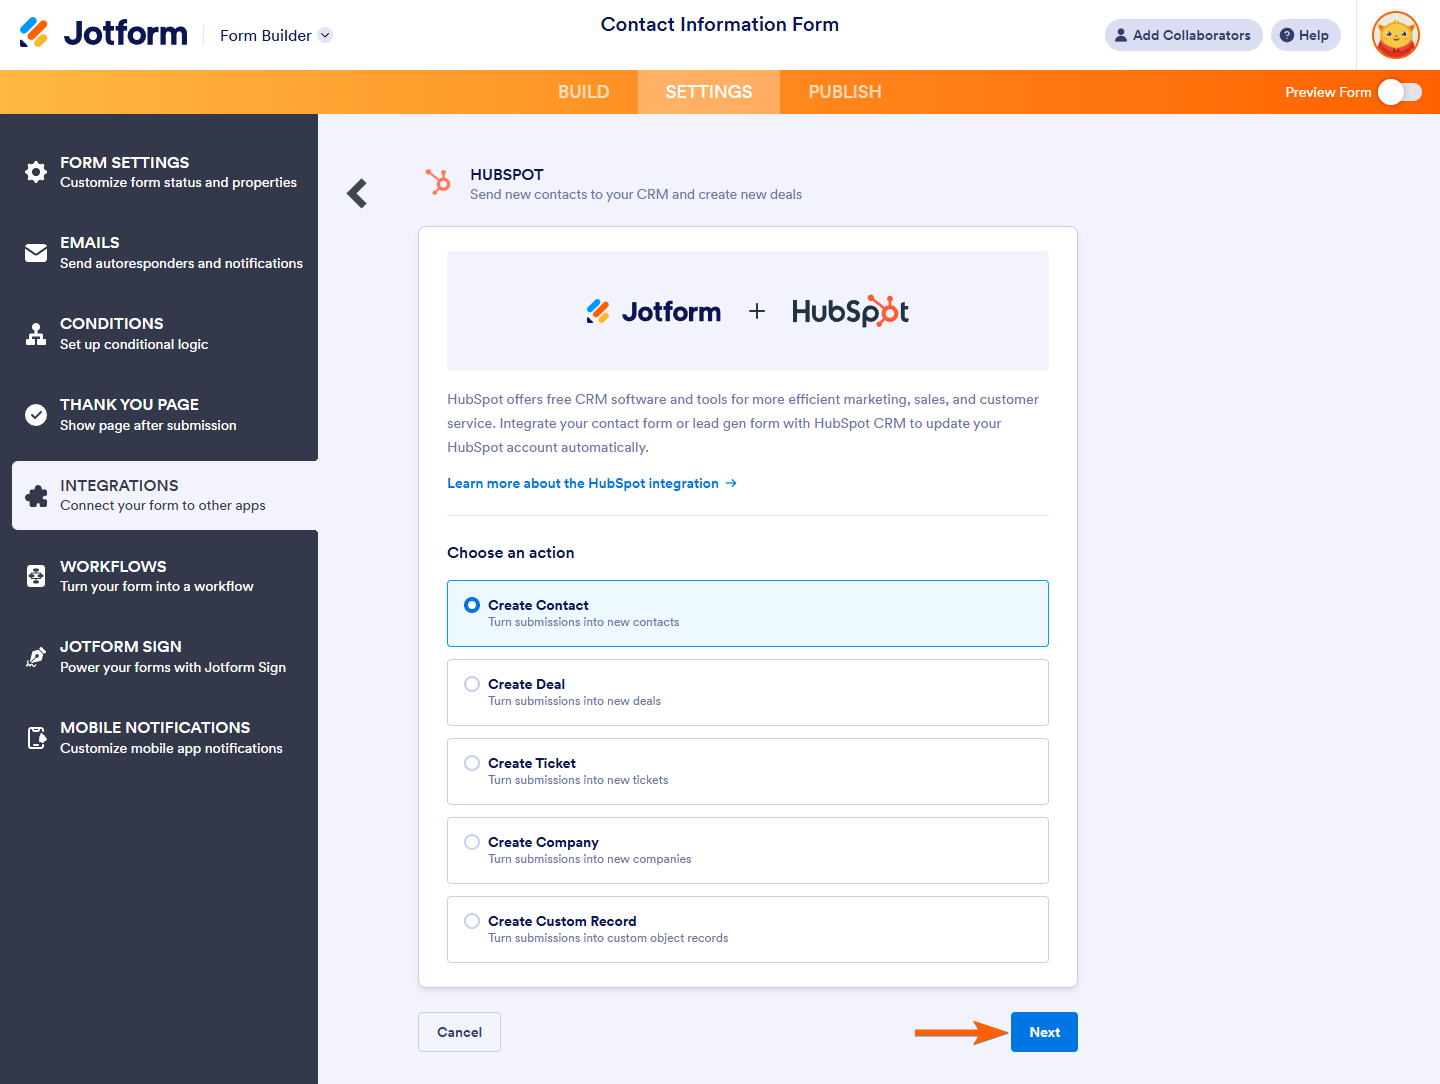Viewport: 1440px width, 1084px height.
Task: Click the Jotform logo in the banner
Action: click(x=653, y=312)
